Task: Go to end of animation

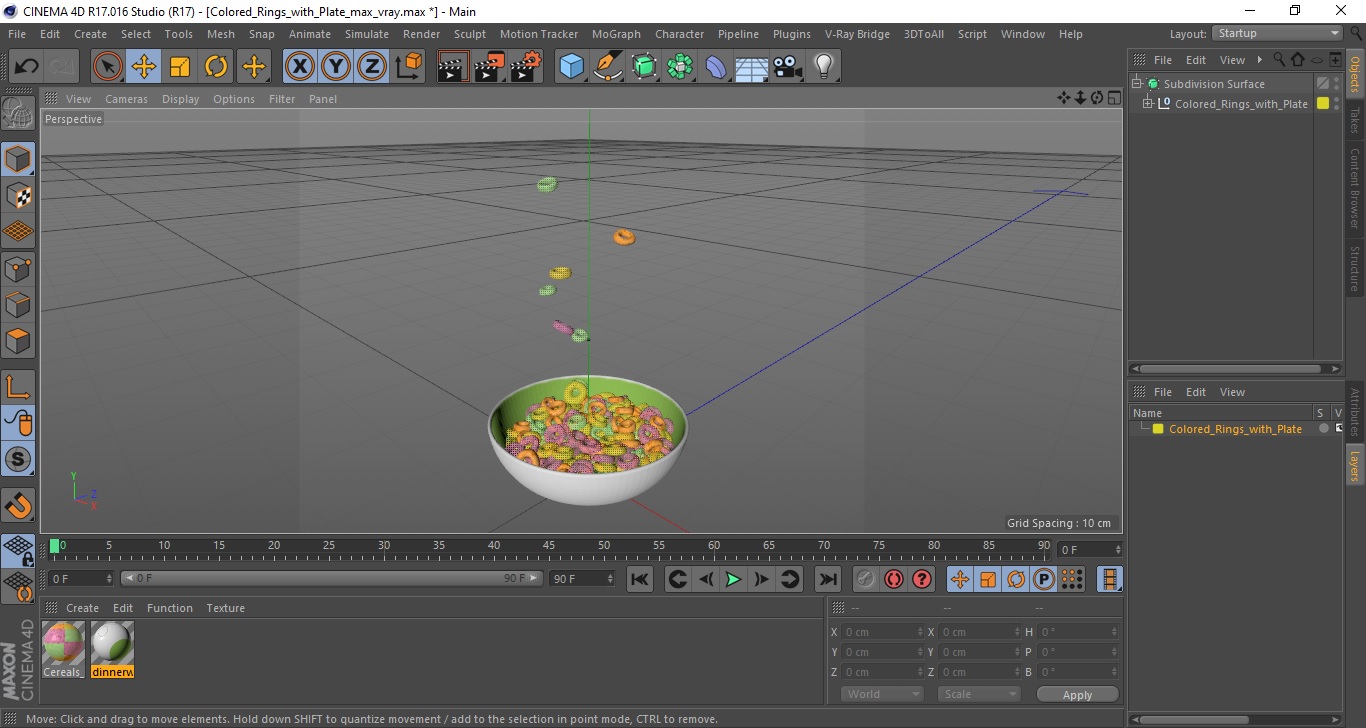Action: (827, 579)
